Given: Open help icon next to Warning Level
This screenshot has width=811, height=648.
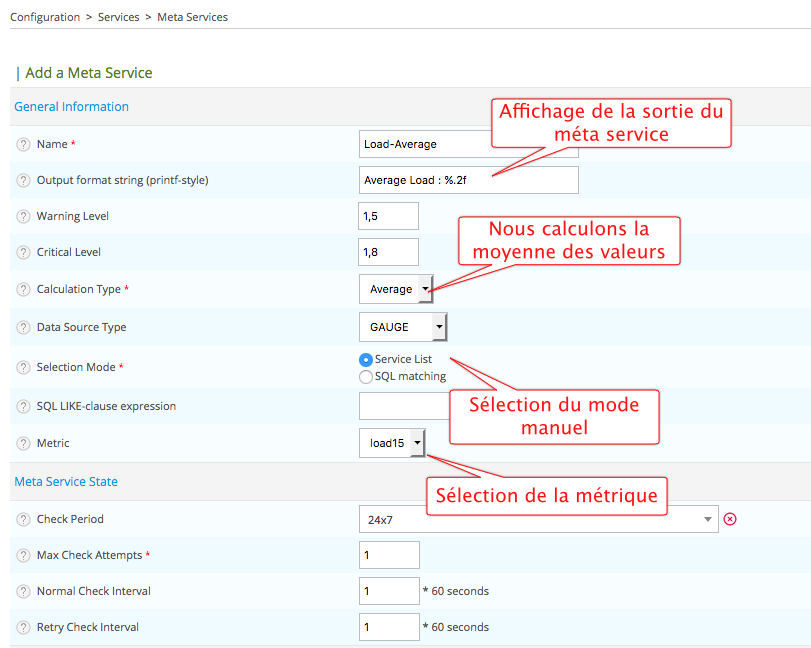Looking at the screenshot, I should click(23, 216).
